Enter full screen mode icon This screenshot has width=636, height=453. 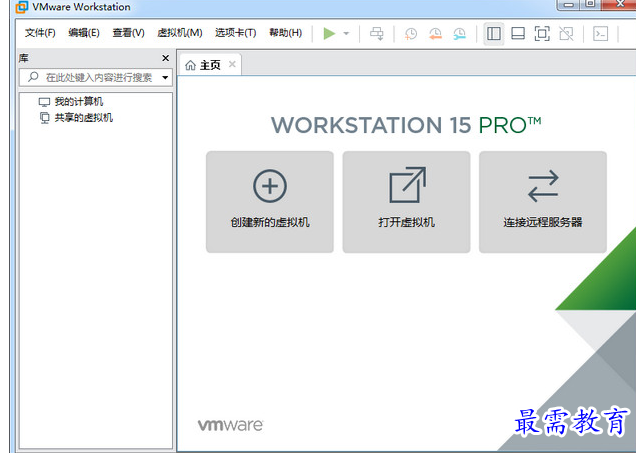click(x=542, y=34)
